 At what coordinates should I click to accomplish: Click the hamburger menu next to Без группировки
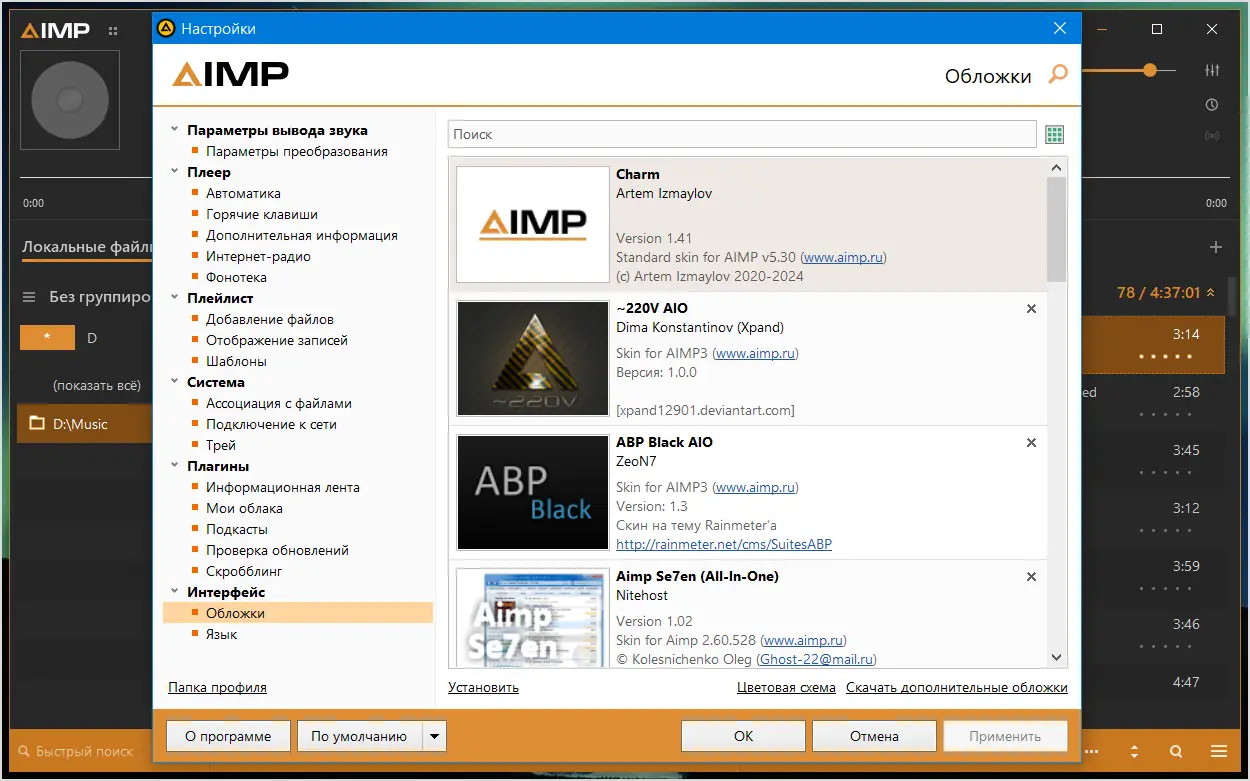click(x=29, y=297)
